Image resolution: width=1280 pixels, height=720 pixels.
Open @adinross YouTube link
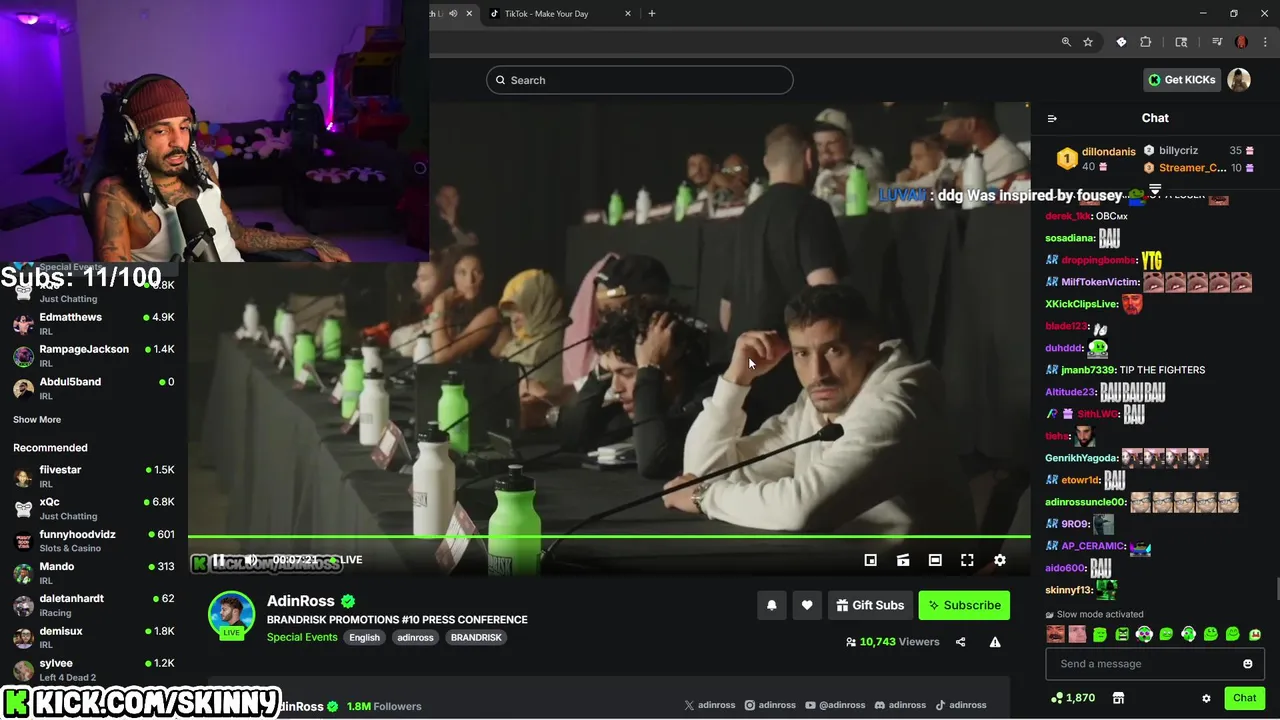tap(835, 705)
